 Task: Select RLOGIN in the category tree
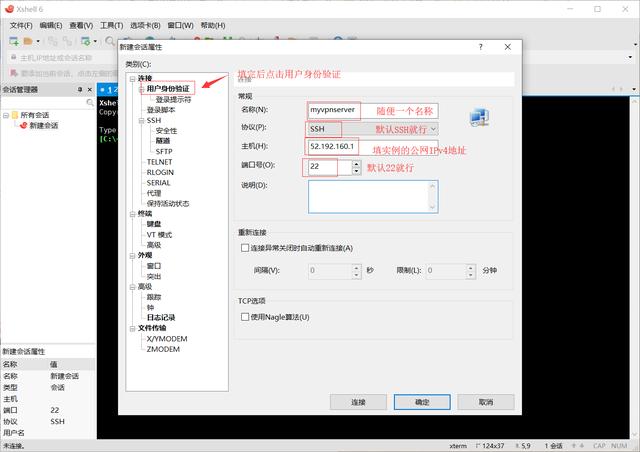(x=160, y=172)
